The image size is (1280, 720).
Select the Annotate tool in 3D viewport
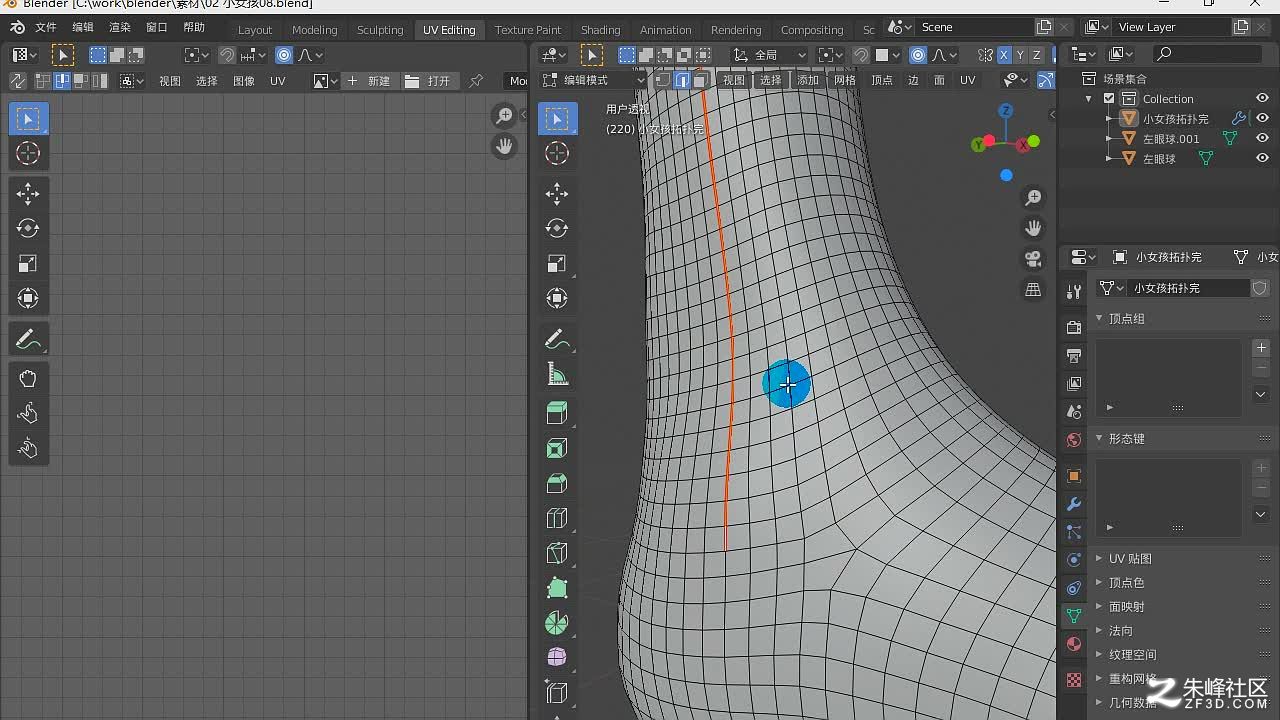tap(557, 339)
